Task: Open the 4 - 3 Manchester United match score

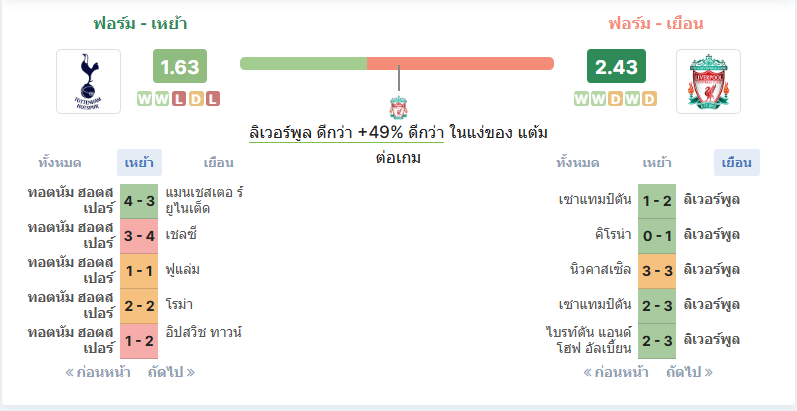Action: tap(139, 201)
